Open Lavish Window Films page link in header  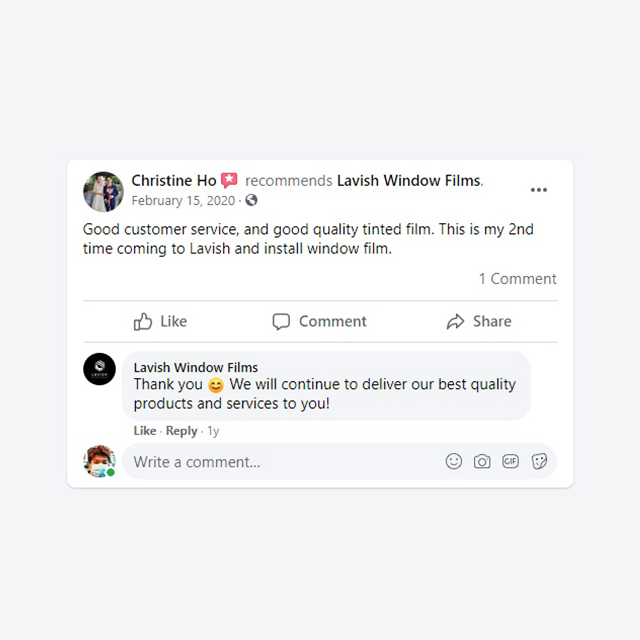tap(409, 180)
